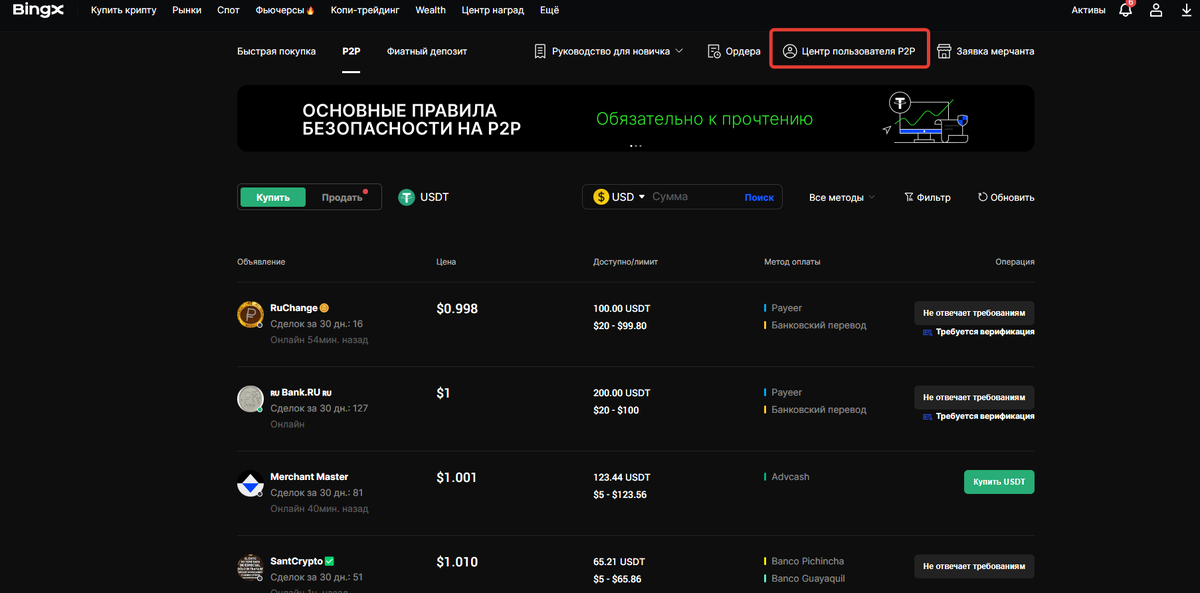The image size is (1200, 593).
Task: Open the USDT coin selector
Action: point(424,197)
